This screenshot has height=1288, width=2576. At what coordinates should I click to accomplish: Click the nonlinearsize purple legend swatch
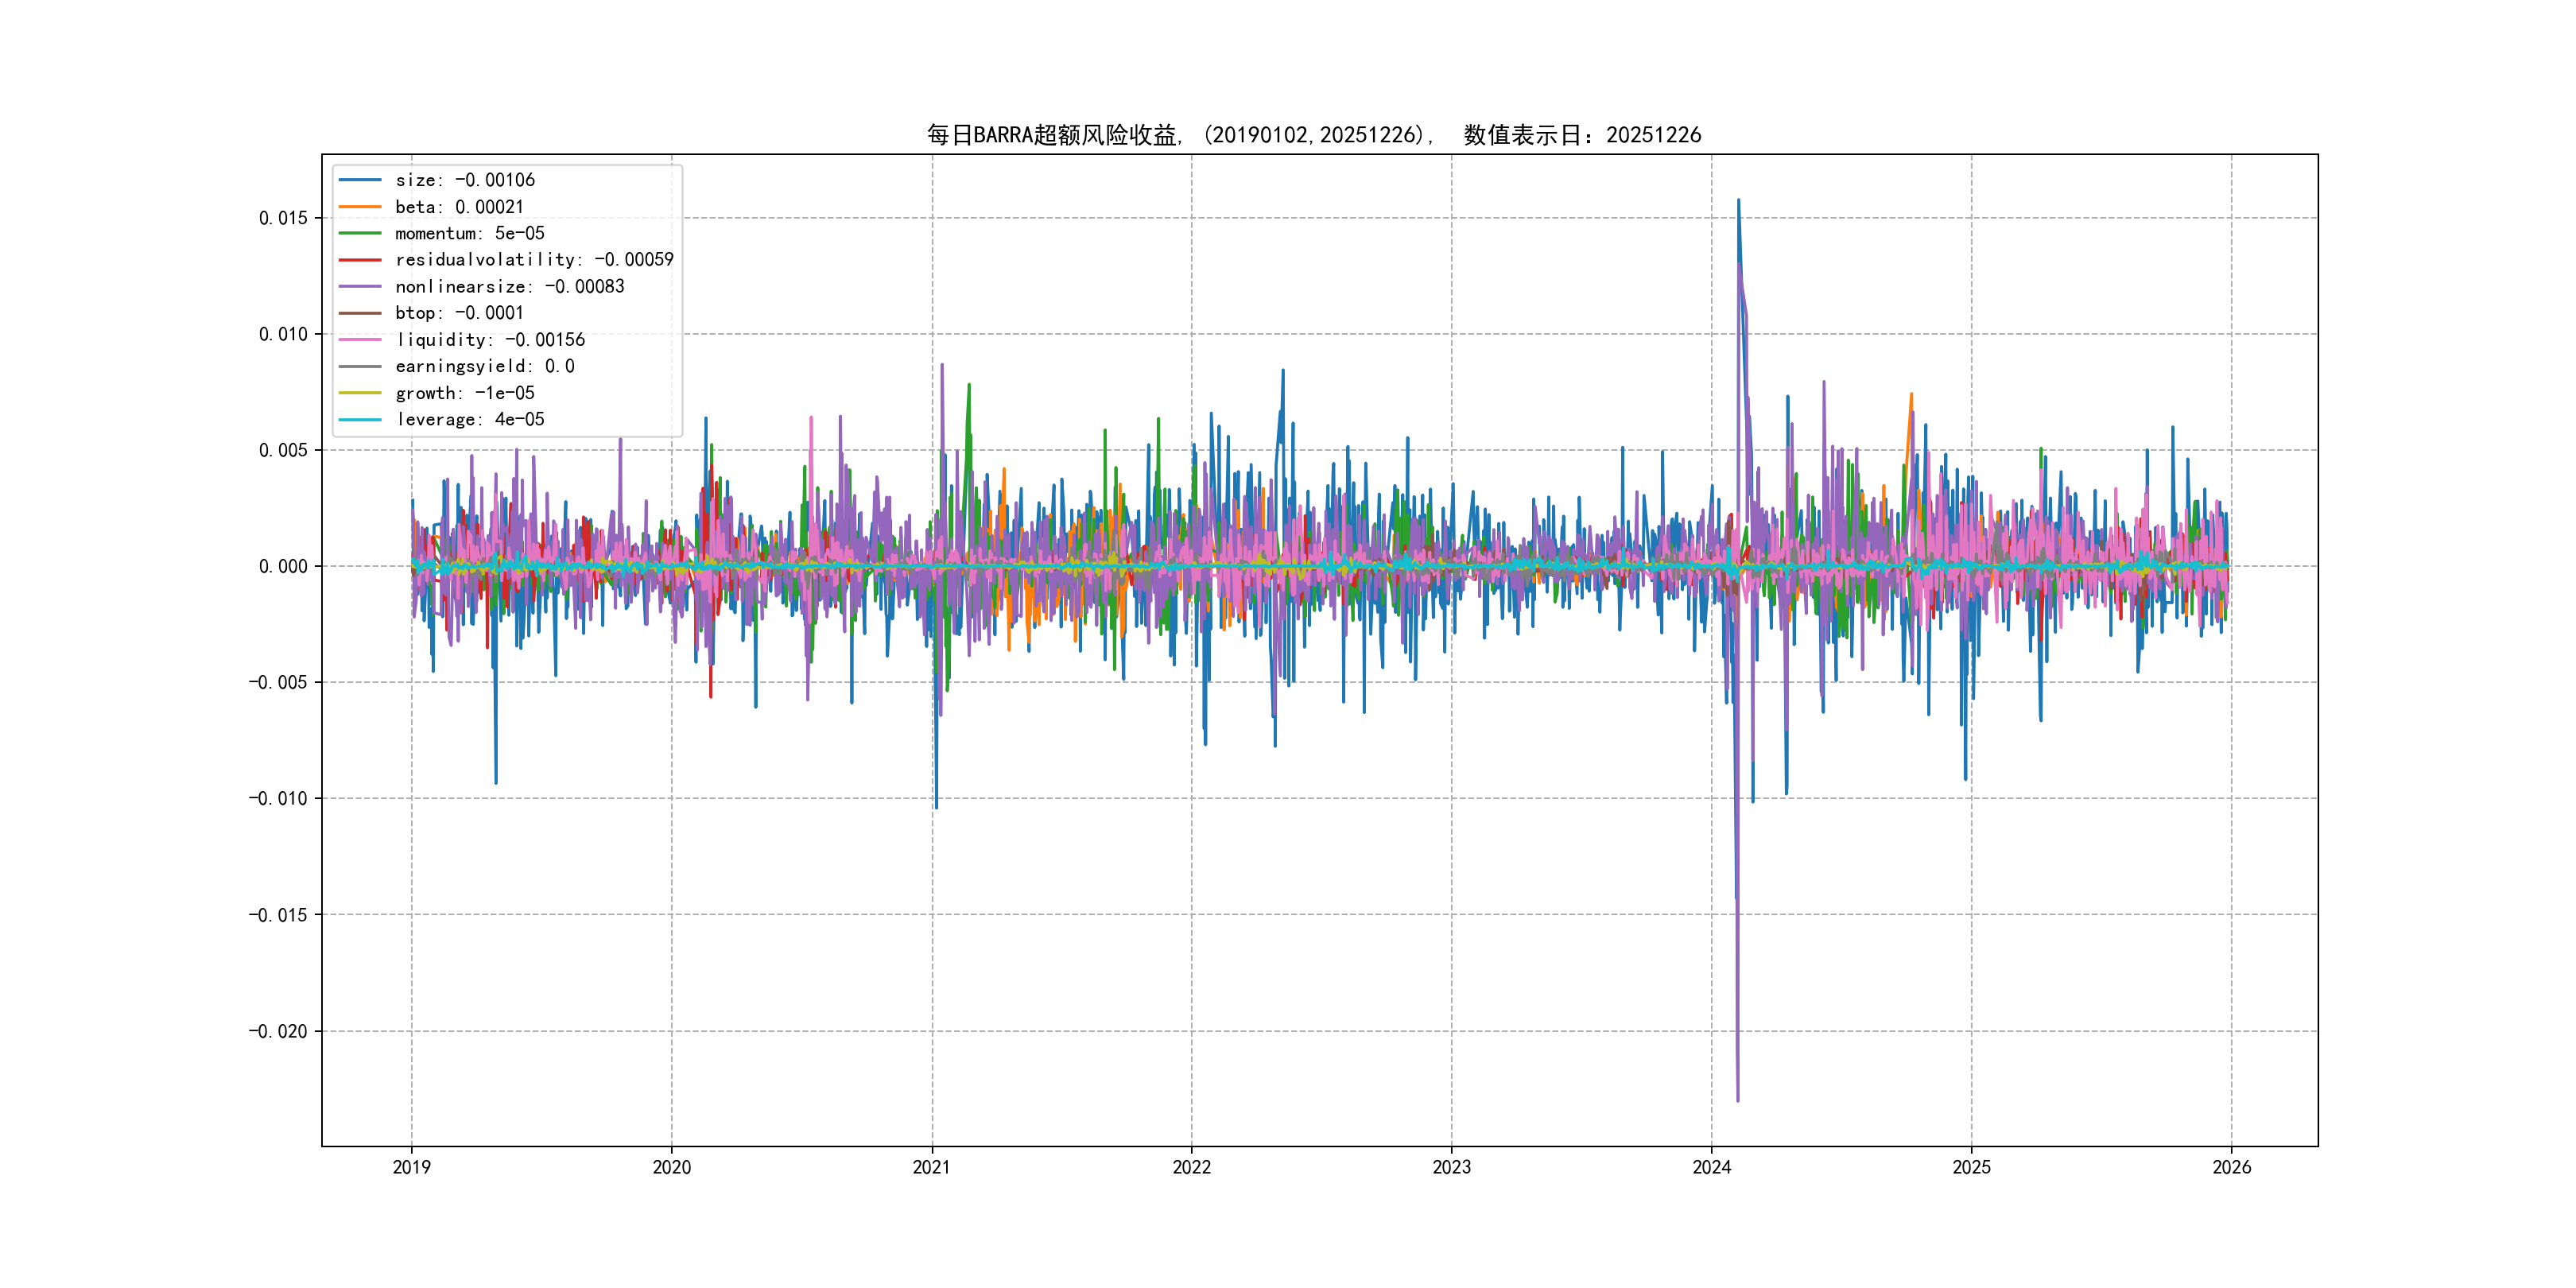coord(360,287)
